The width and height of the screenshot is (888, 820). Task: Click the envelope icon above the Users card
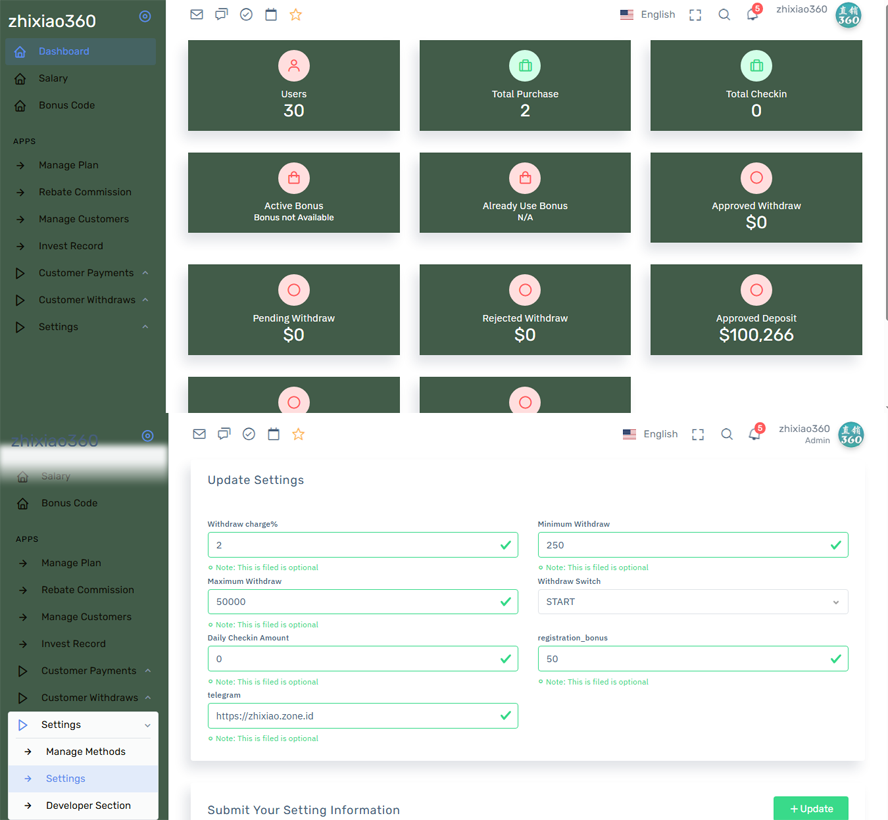click(196, 15)
